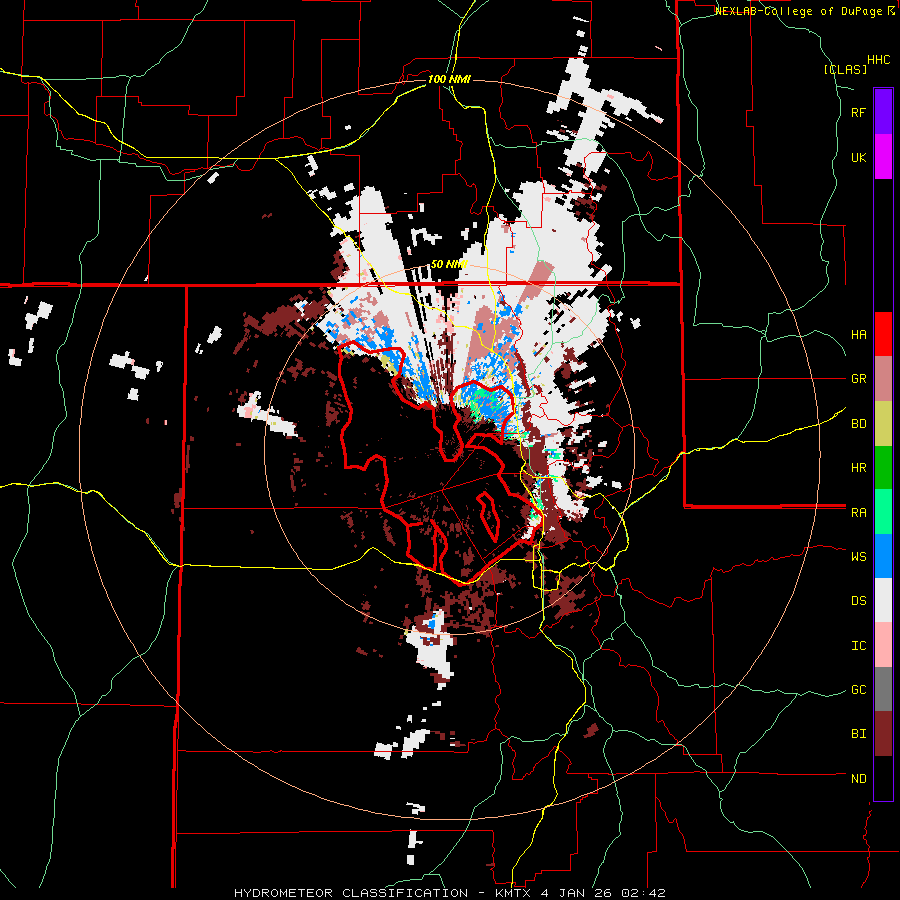Select the BD yellow legend block
The height and width of the screenshot is (900, 900).
(883, 423)
